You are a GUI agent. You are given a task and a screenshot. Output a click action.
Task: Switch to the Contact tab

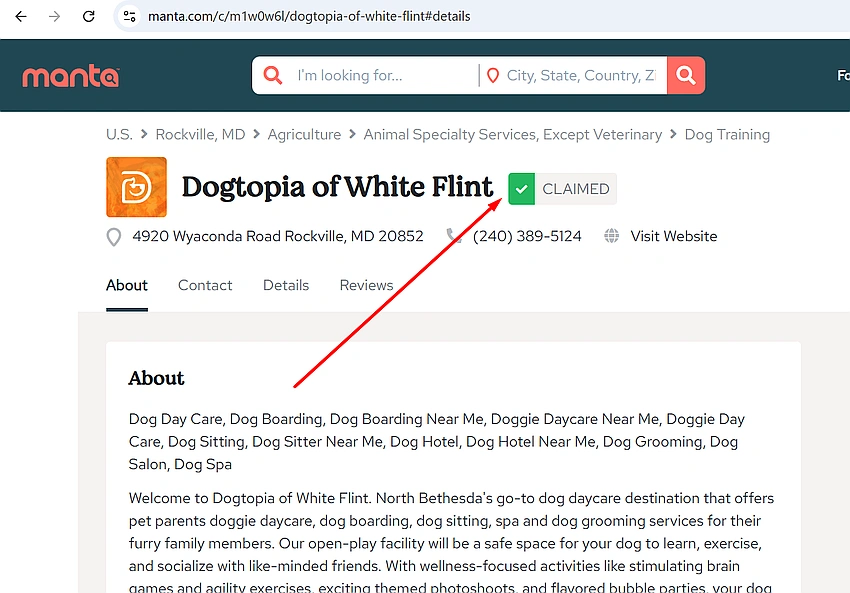click(x=205, y=285)
